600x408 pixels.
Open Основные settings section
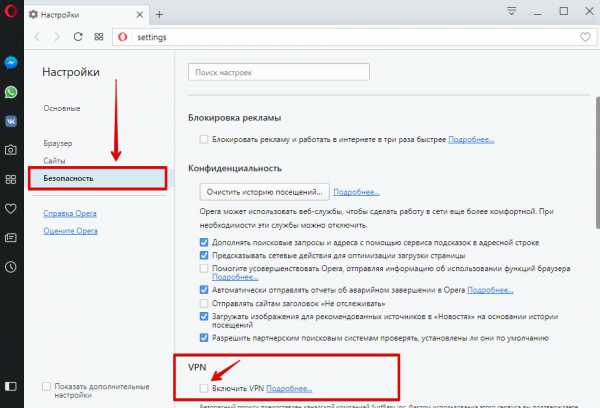pyautogui.click(x=62, y=108)
